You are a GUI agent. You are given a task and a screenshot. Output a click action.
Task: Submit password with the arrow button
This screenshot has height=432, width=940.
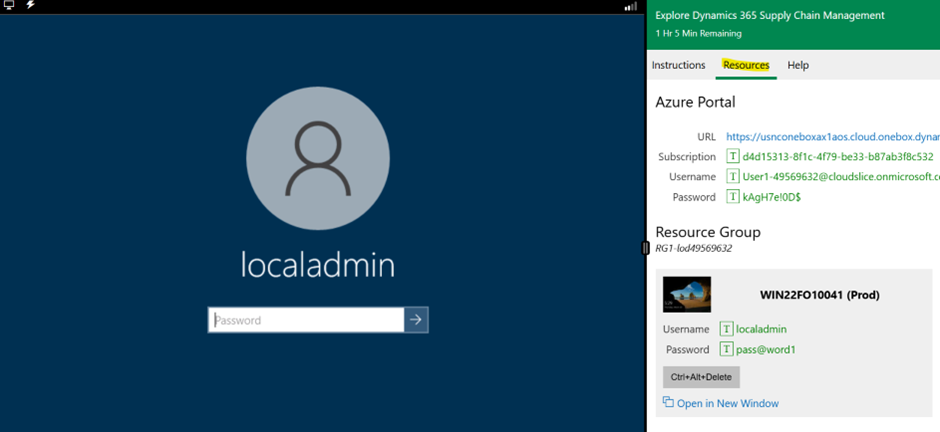(x=416, y=320)
